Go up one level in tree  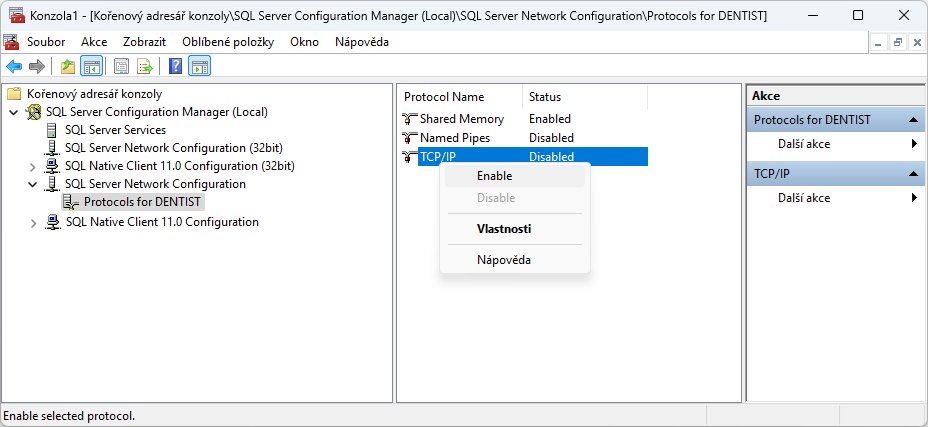(x=68, y=66)
